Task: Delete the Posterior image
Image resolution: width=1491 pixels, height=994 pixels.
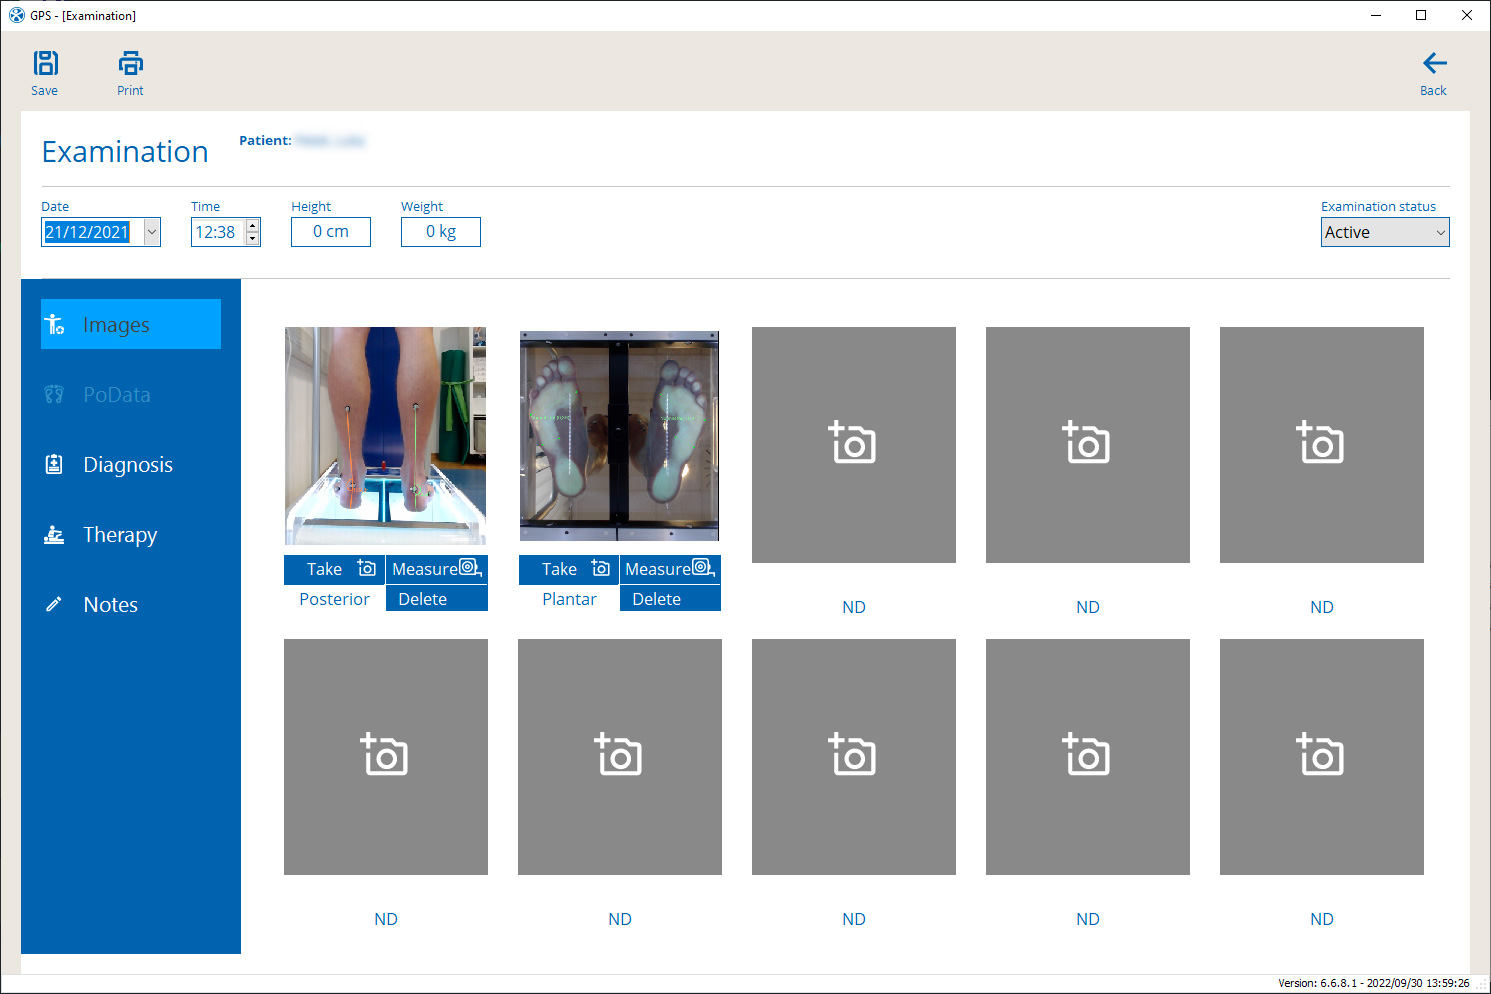Action: coord(435,599)
